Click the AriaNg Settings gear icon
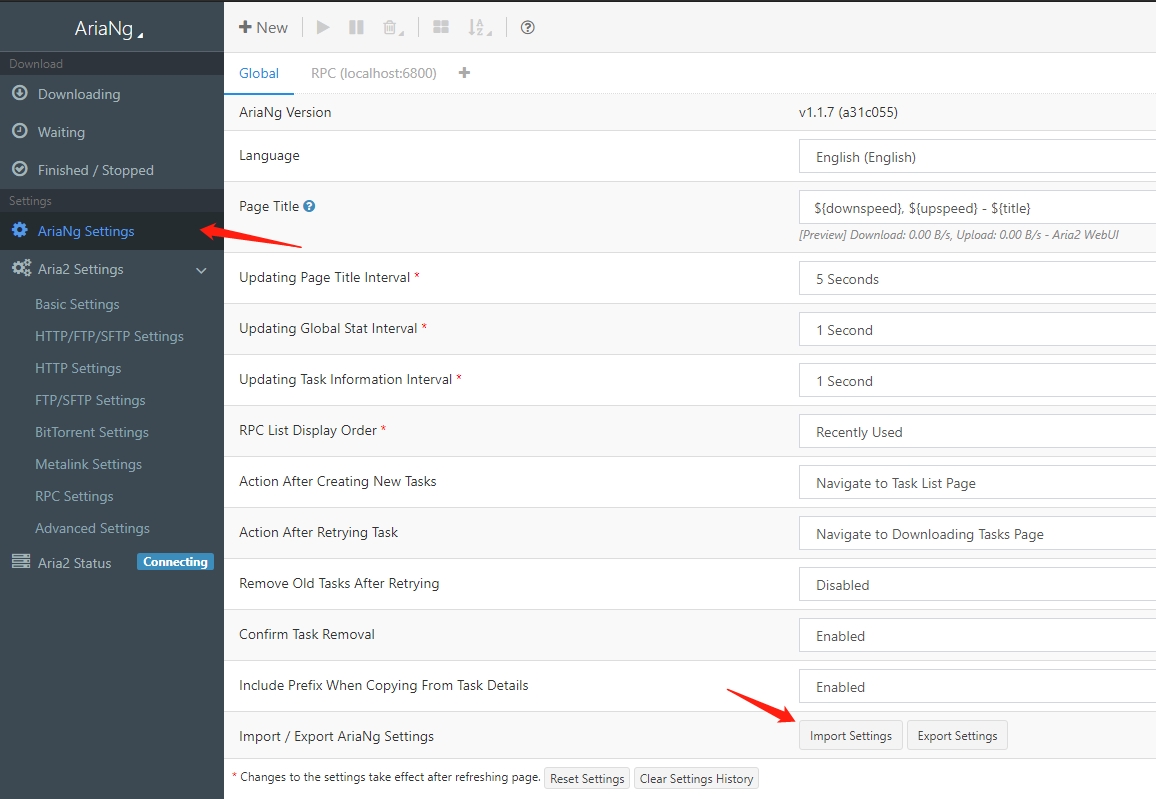The image size is (1156, 799). click(20, 230)
